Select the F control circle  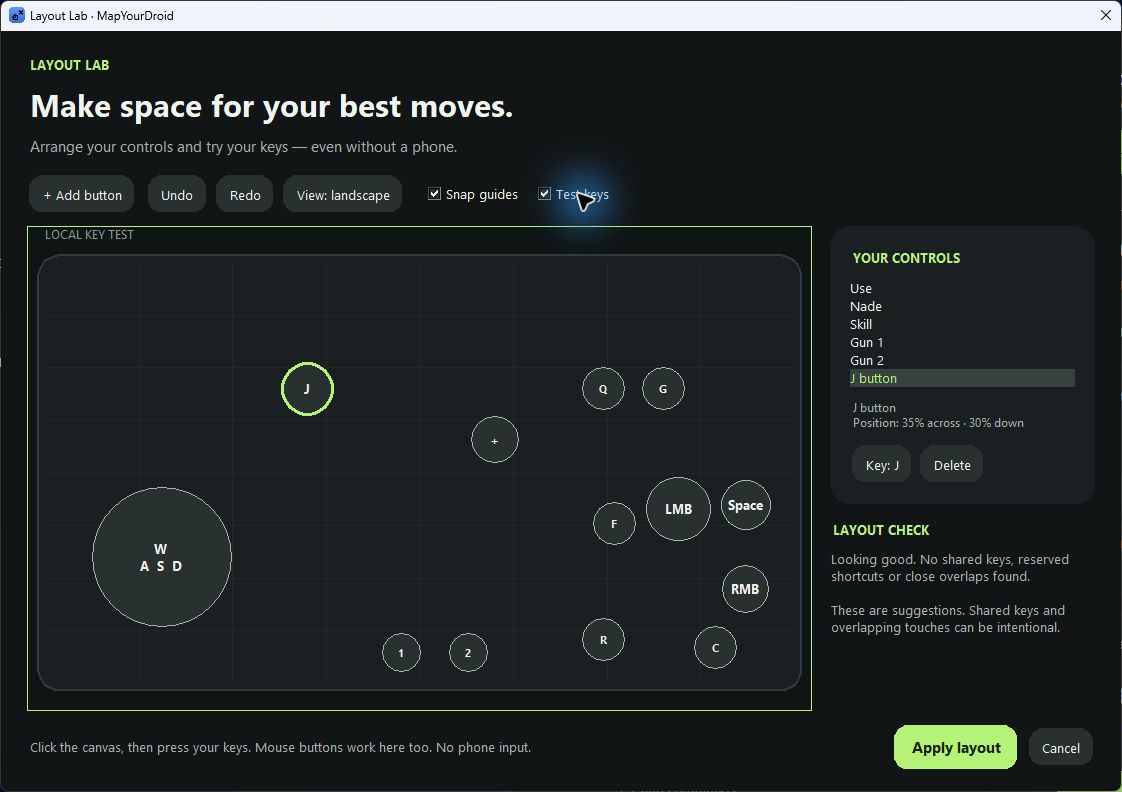(x=614, y=523)
